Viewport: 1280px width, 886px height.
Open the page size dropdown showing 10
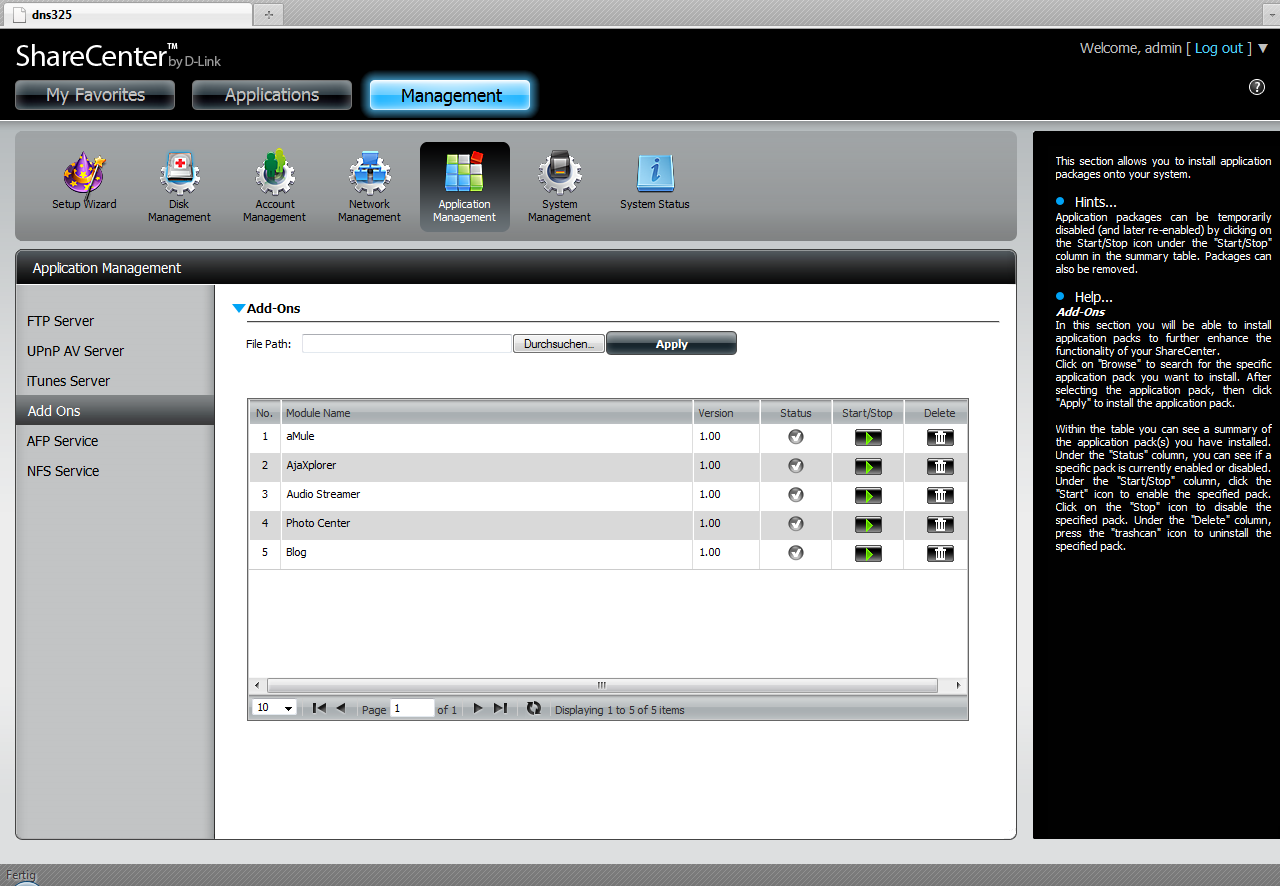[x=273, y=707]
